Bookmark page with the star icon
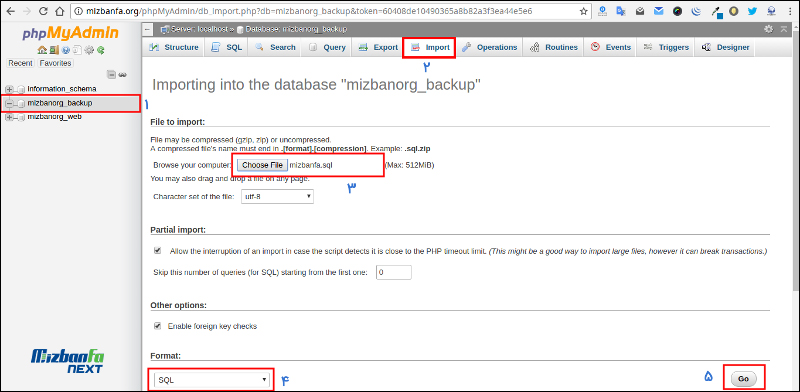Screen dimensions: 800x392 point(584,11)
